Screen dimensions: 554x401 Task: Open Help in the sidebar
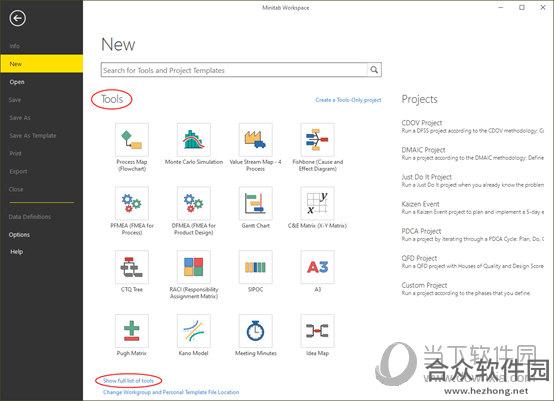[x=17, y=252]
